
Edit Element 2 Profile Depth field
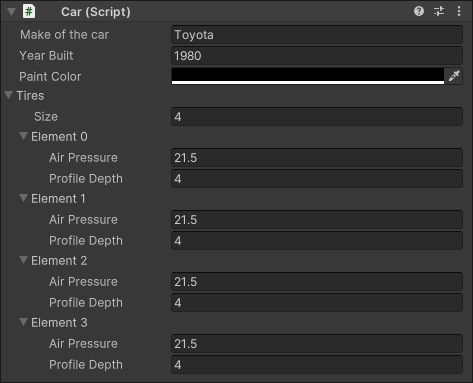[x=317, y=303]
